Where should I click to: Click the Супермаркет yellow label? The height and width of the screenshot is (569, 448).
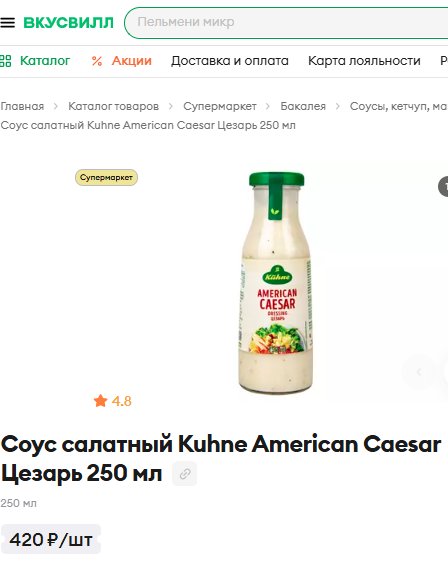click(106, 177)
